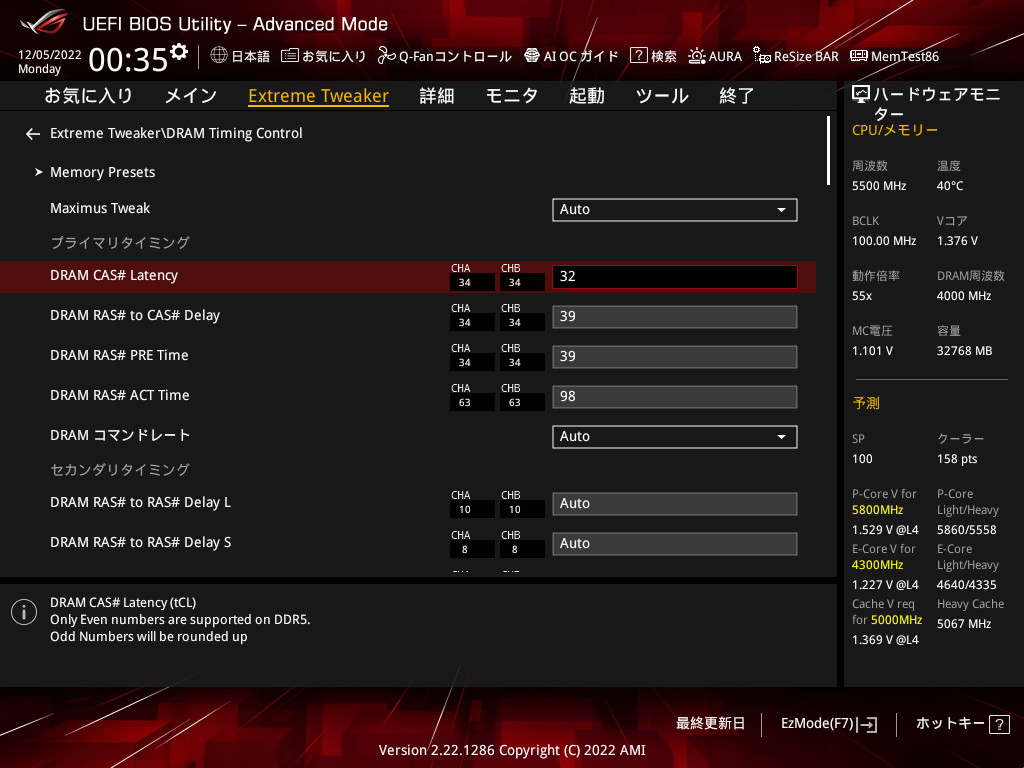The width and height of the screenshot is (1024, 768).
Task: Go back using the left arrow icon
Action: click(33, 133)
